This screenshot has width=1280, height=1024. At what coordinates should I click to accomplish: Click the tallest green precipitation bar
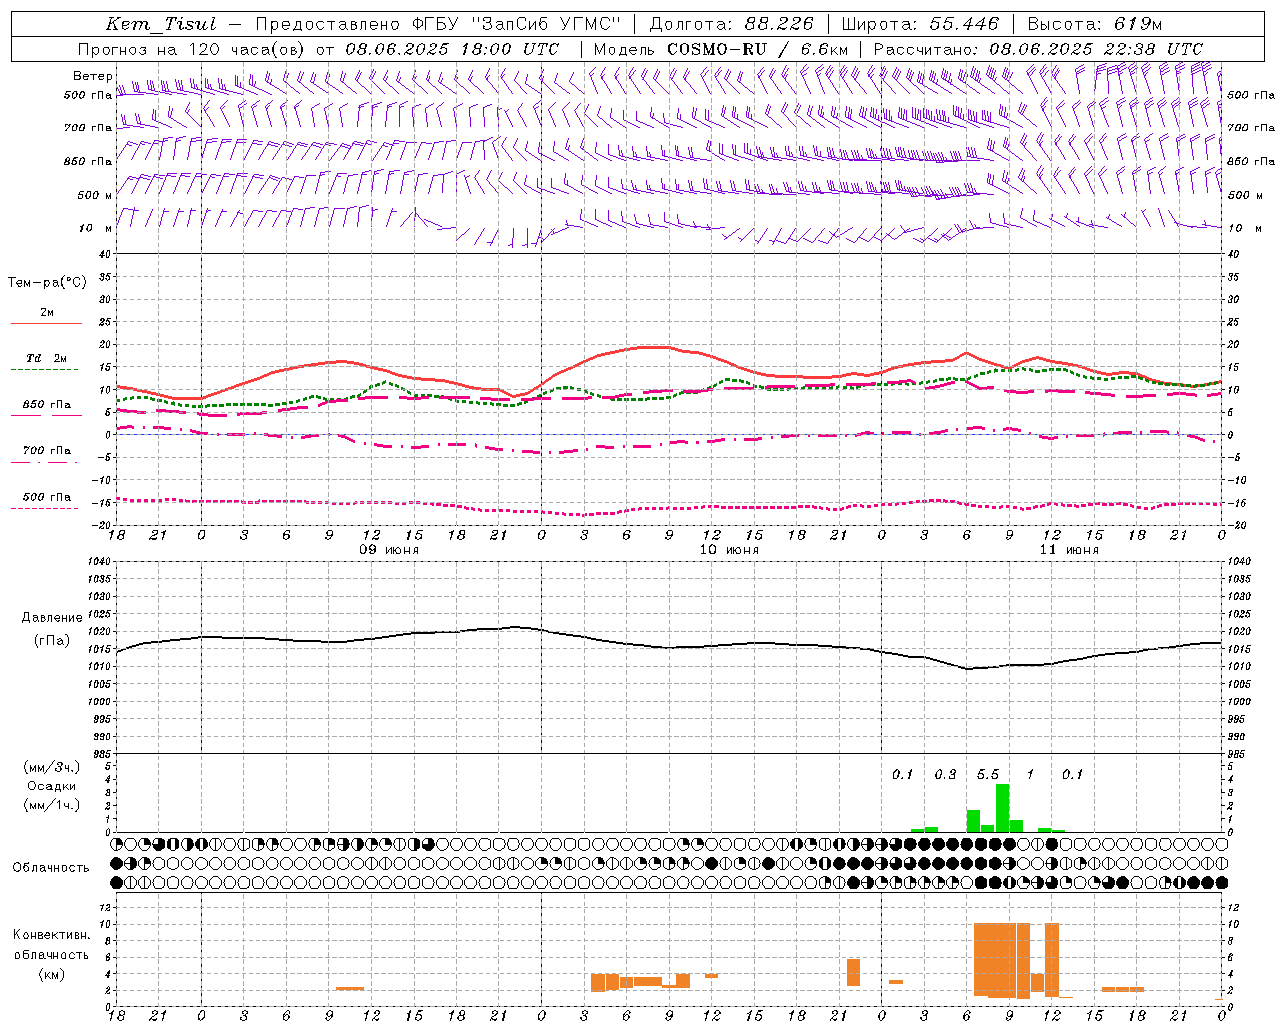pyautogui.click(x=1002, y=808)
